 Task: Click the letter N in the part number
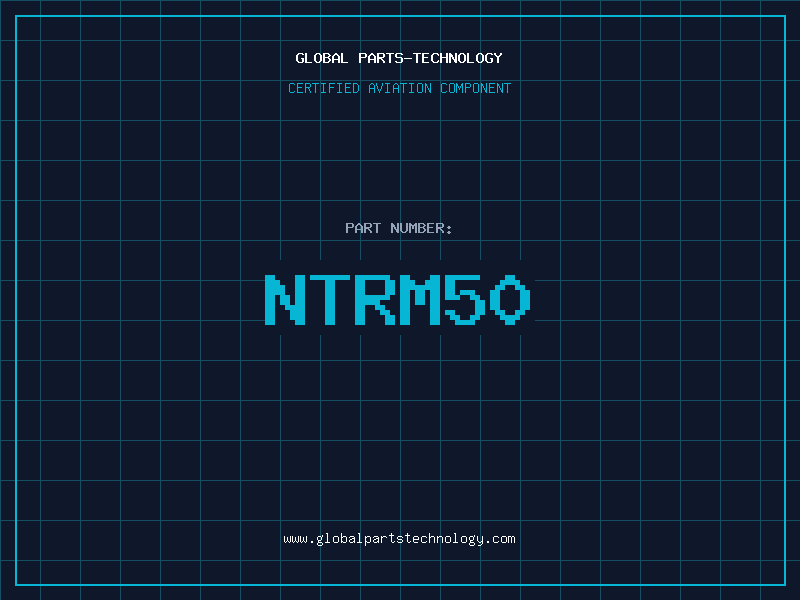(285, 300)
